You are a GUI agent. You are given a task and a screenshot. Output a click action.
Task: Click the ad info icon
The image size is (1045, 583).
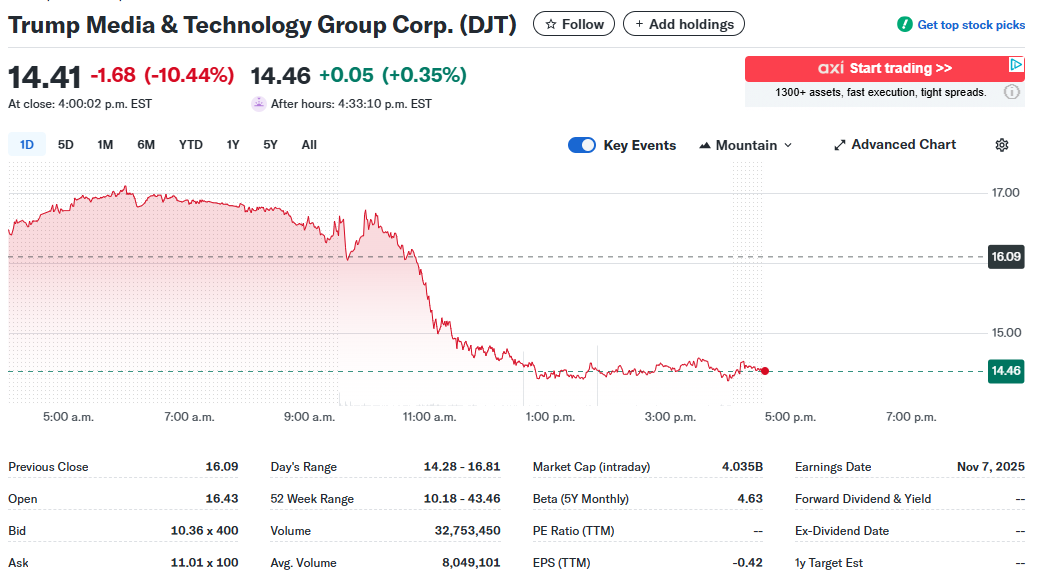(x=1012, y=92)
